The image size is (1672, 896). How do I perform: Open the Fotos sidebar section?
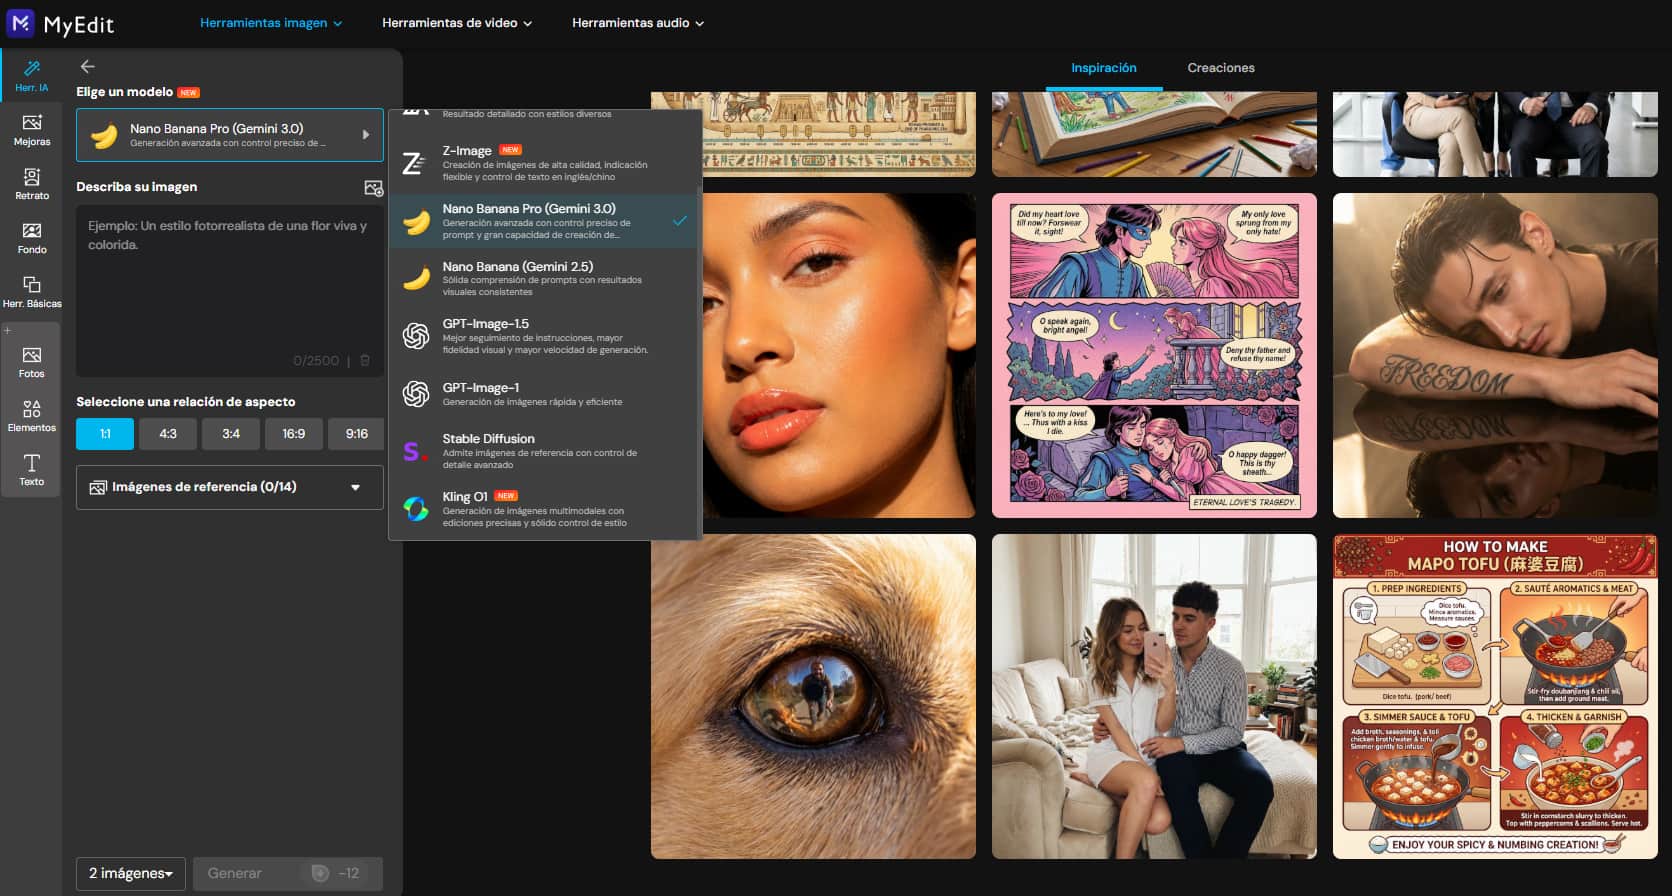(x=31, y=362)
